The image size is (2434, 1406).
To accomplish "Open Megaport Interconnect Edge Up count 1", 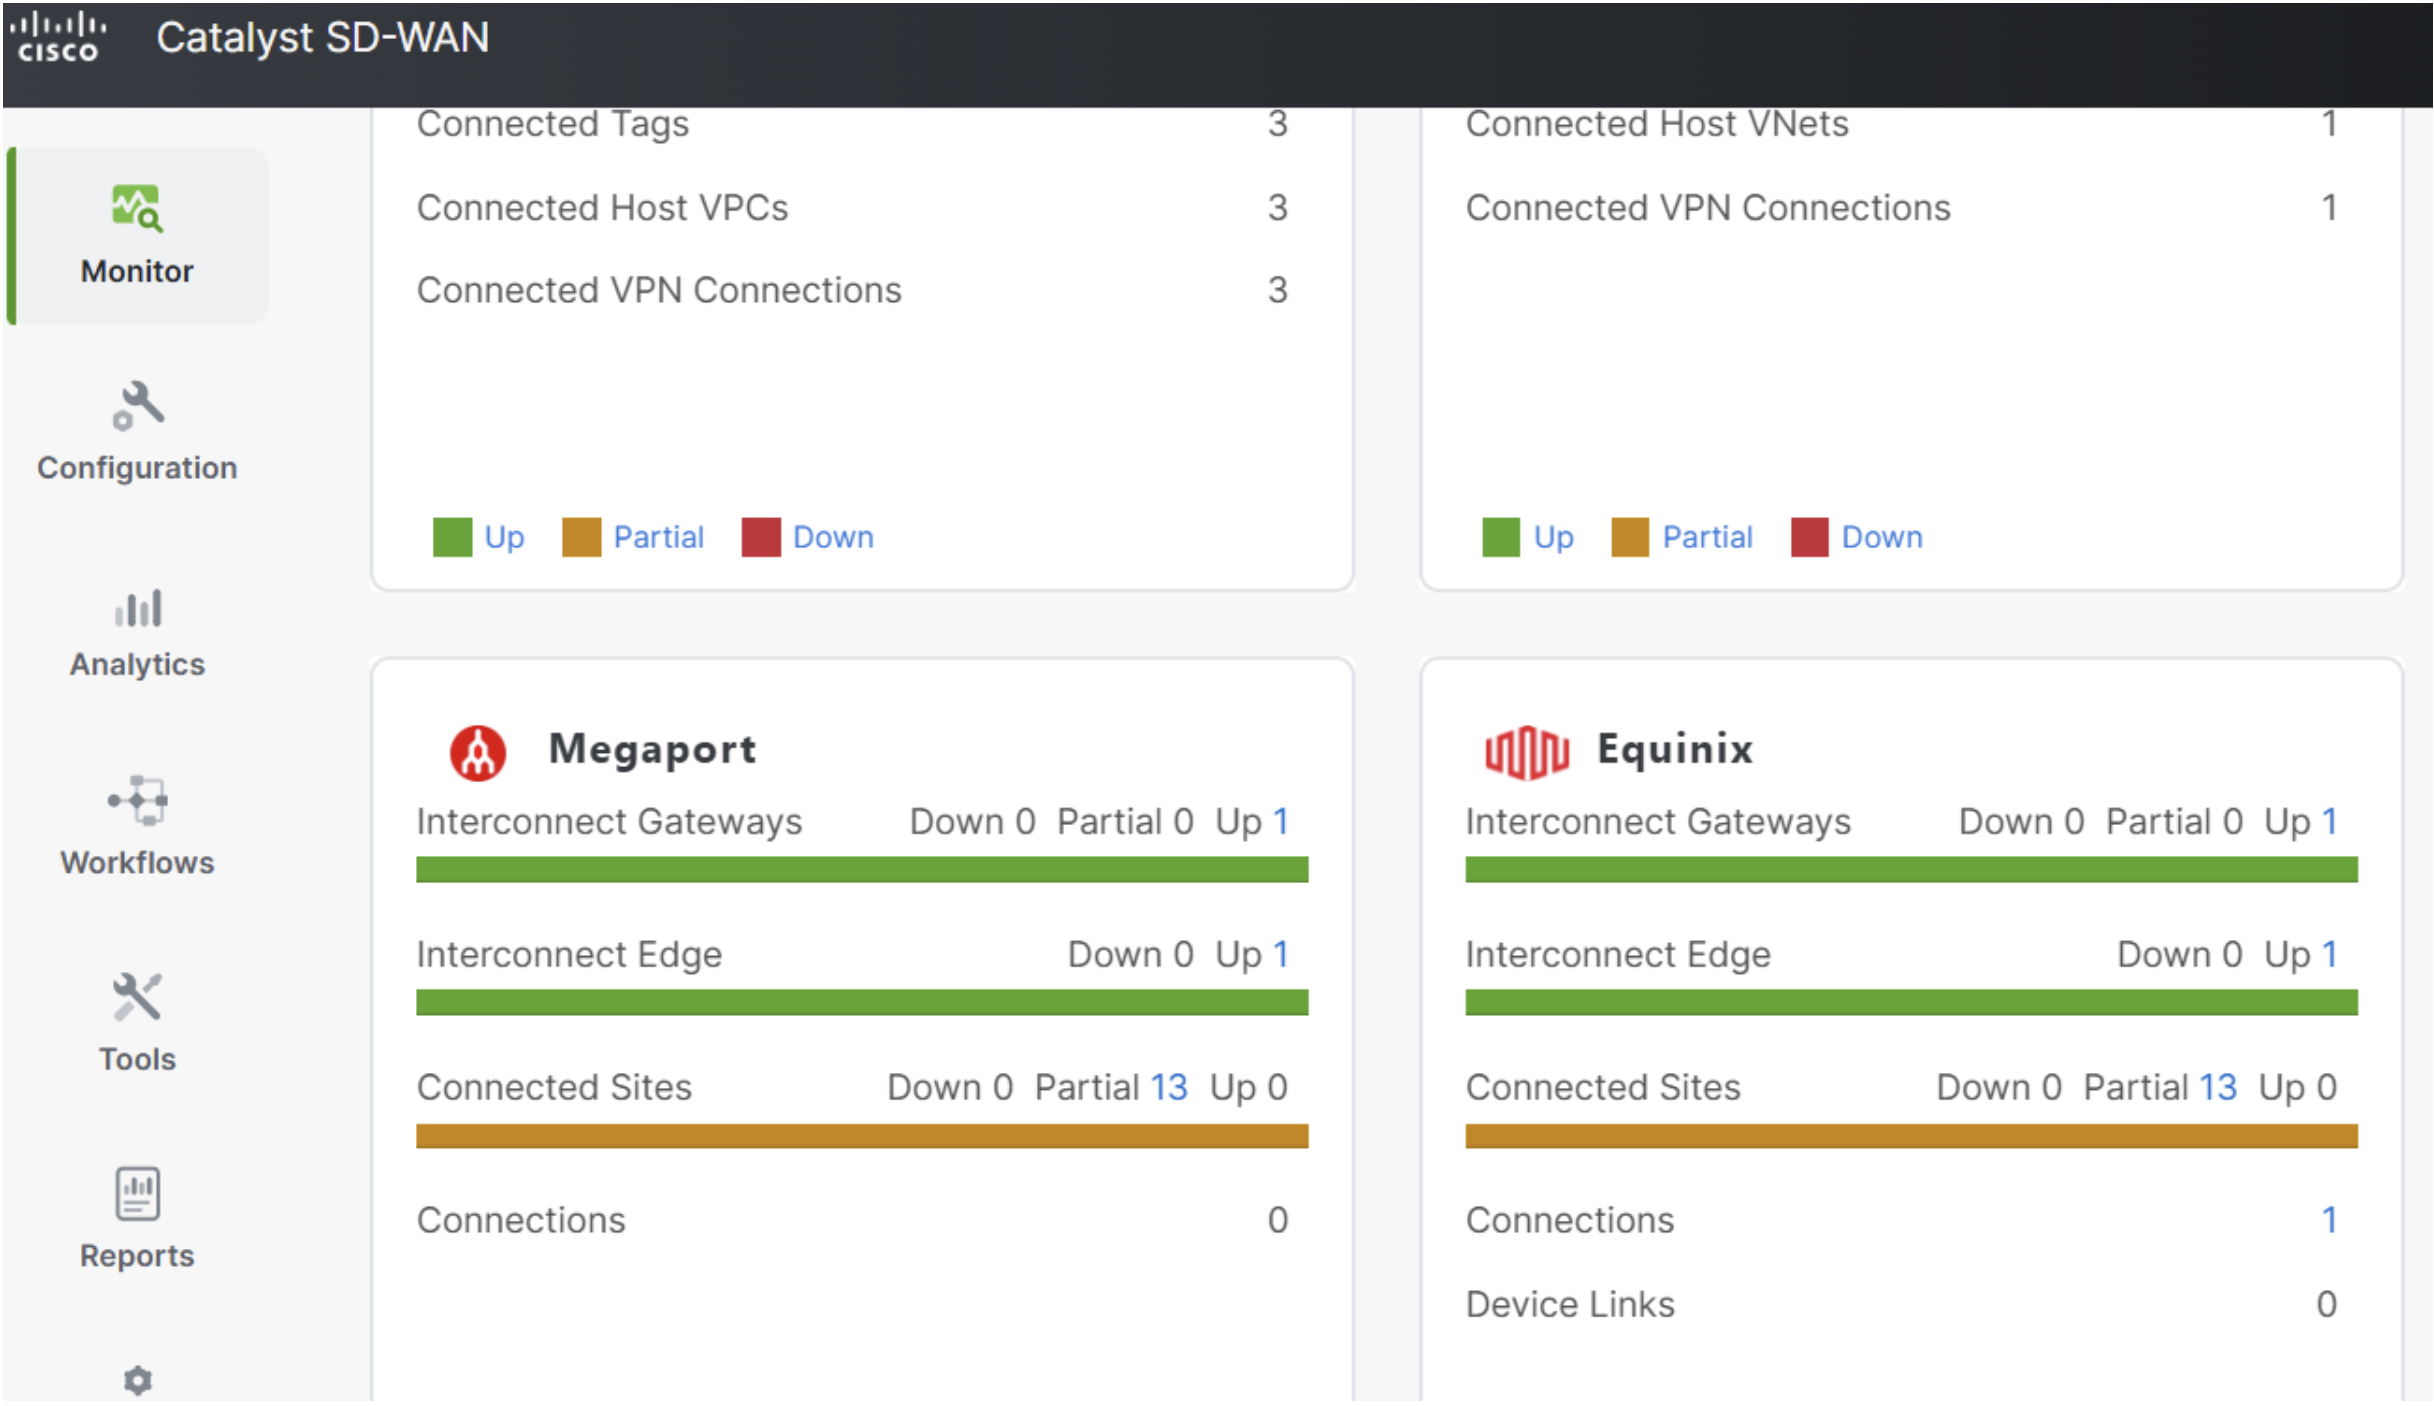I will pyautogui.click(x=1280, y=955).
